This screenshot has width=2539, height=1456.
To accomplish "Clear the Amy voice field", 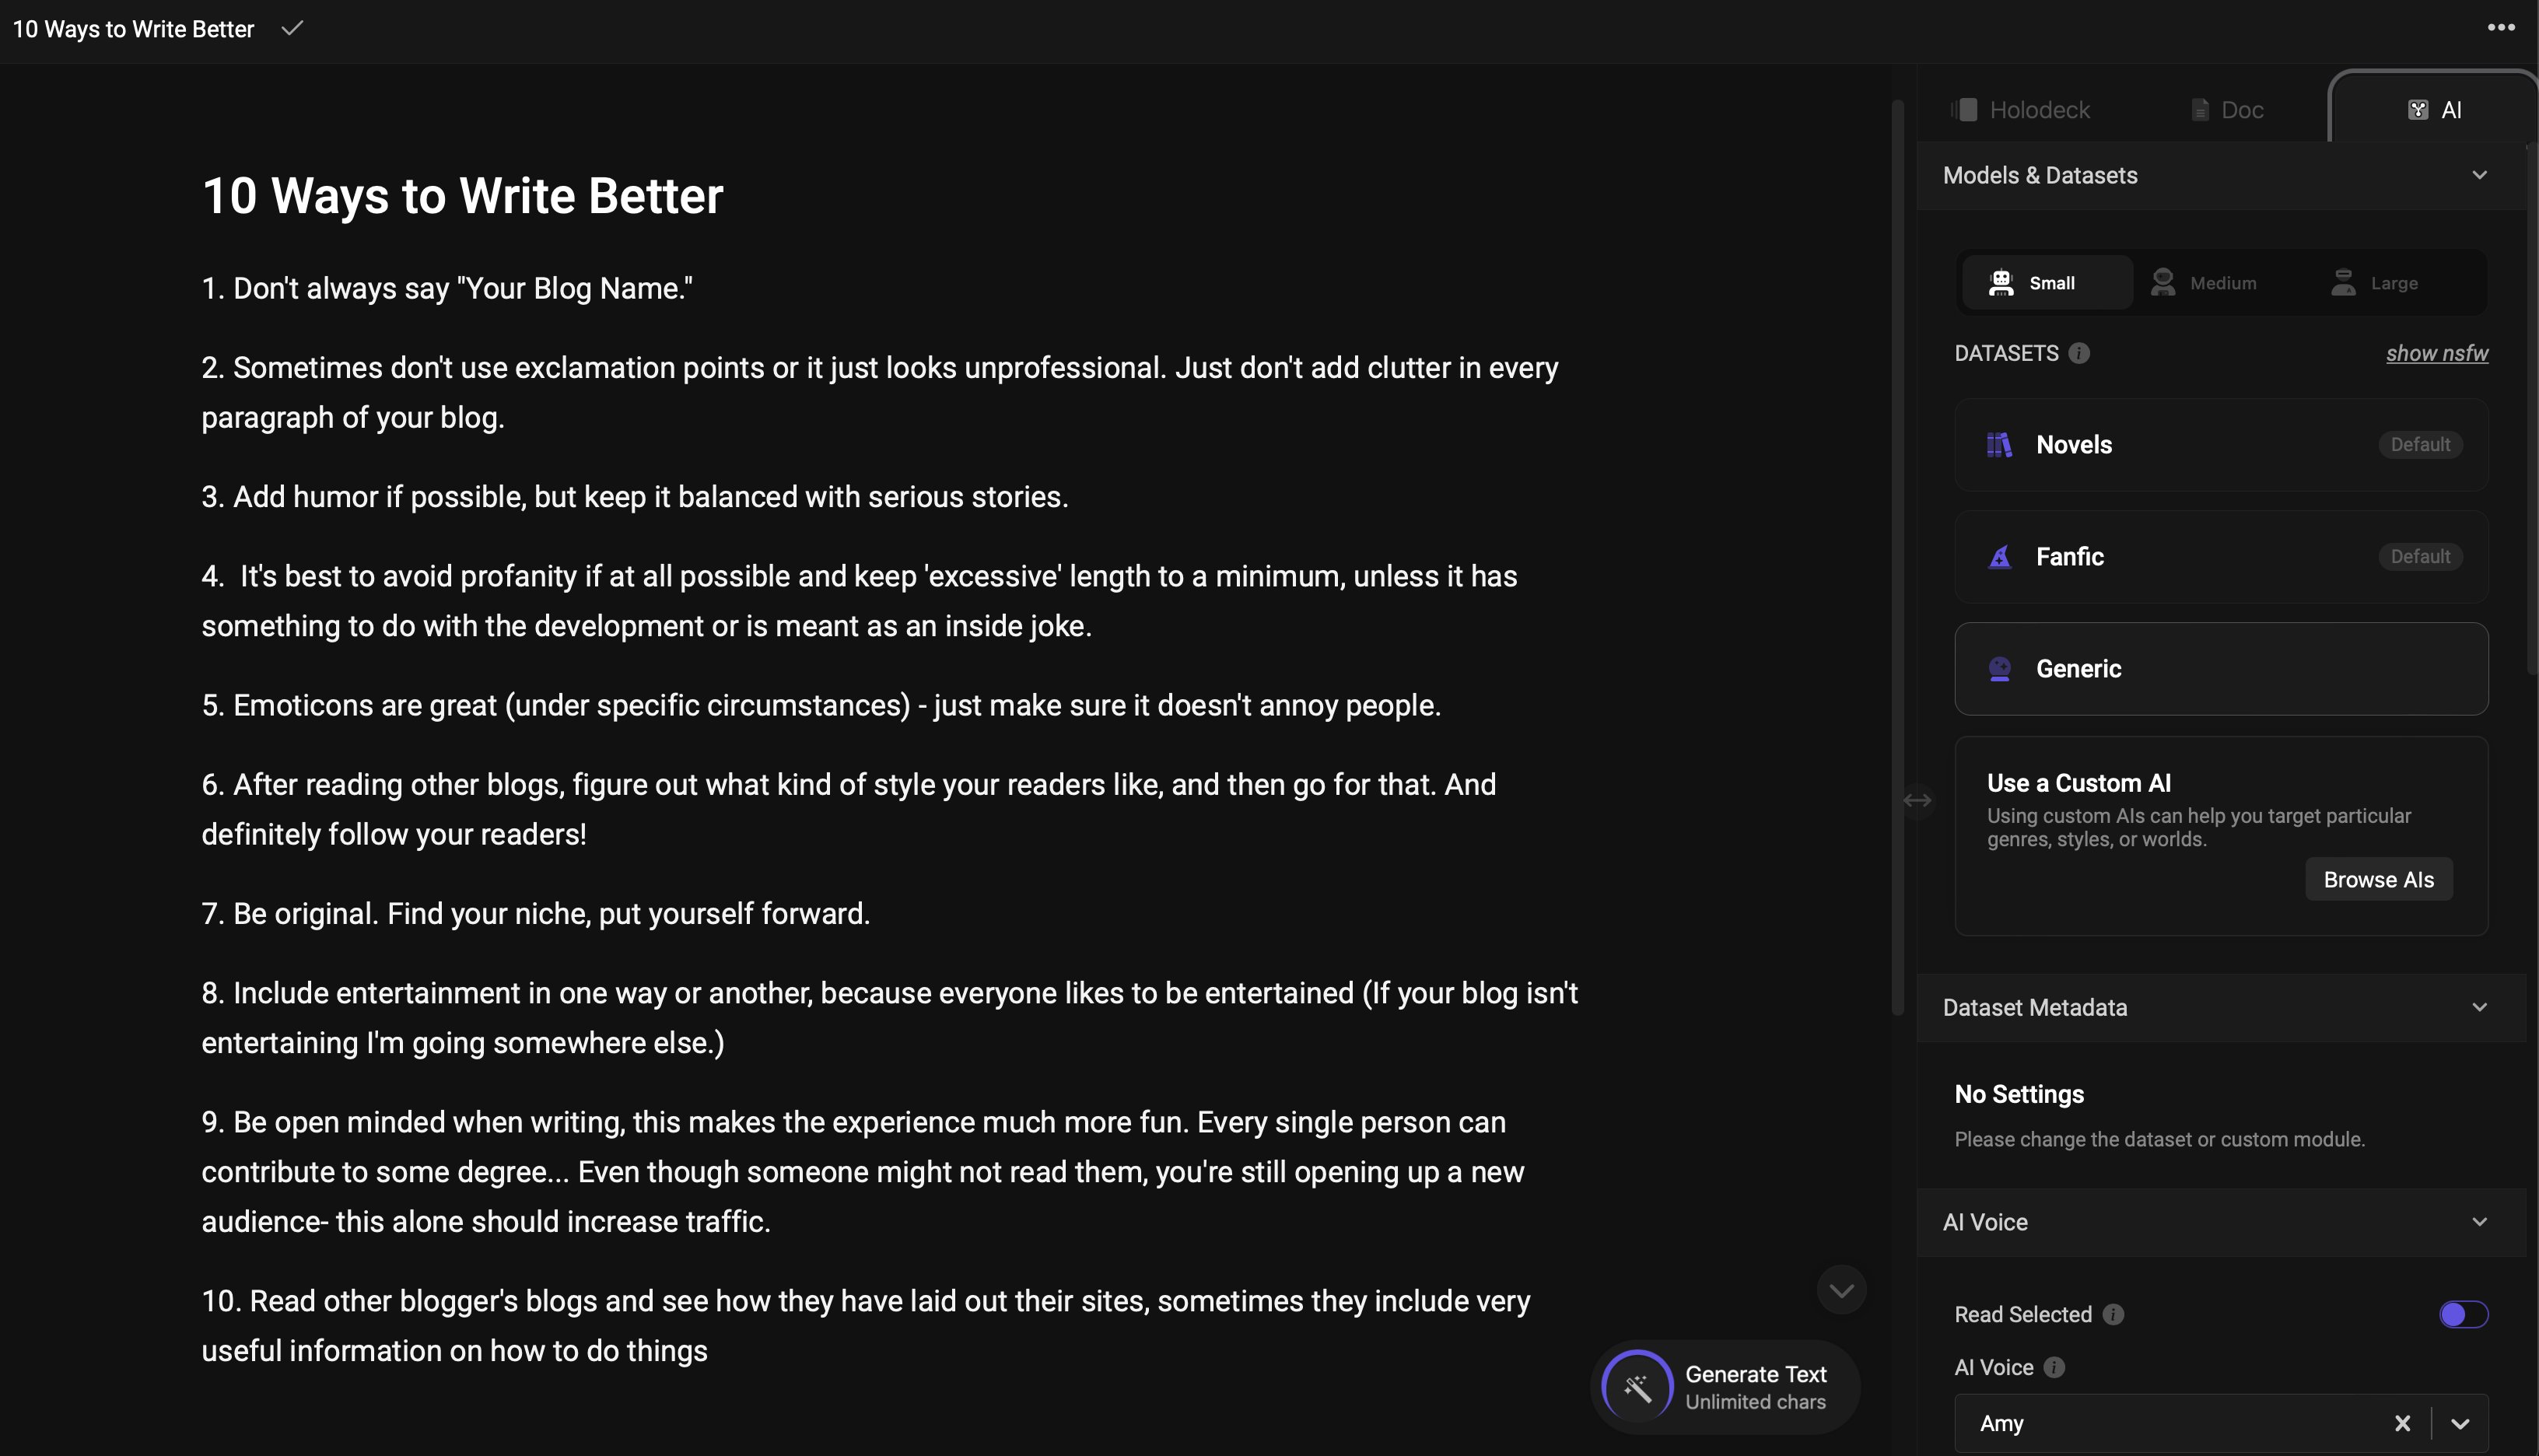I will pyautogui.click(x=2401, y=1421).
